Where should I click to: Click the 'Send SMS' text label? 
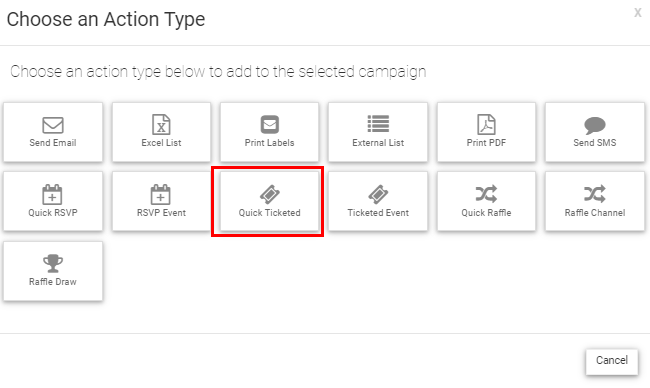[595, 143]
